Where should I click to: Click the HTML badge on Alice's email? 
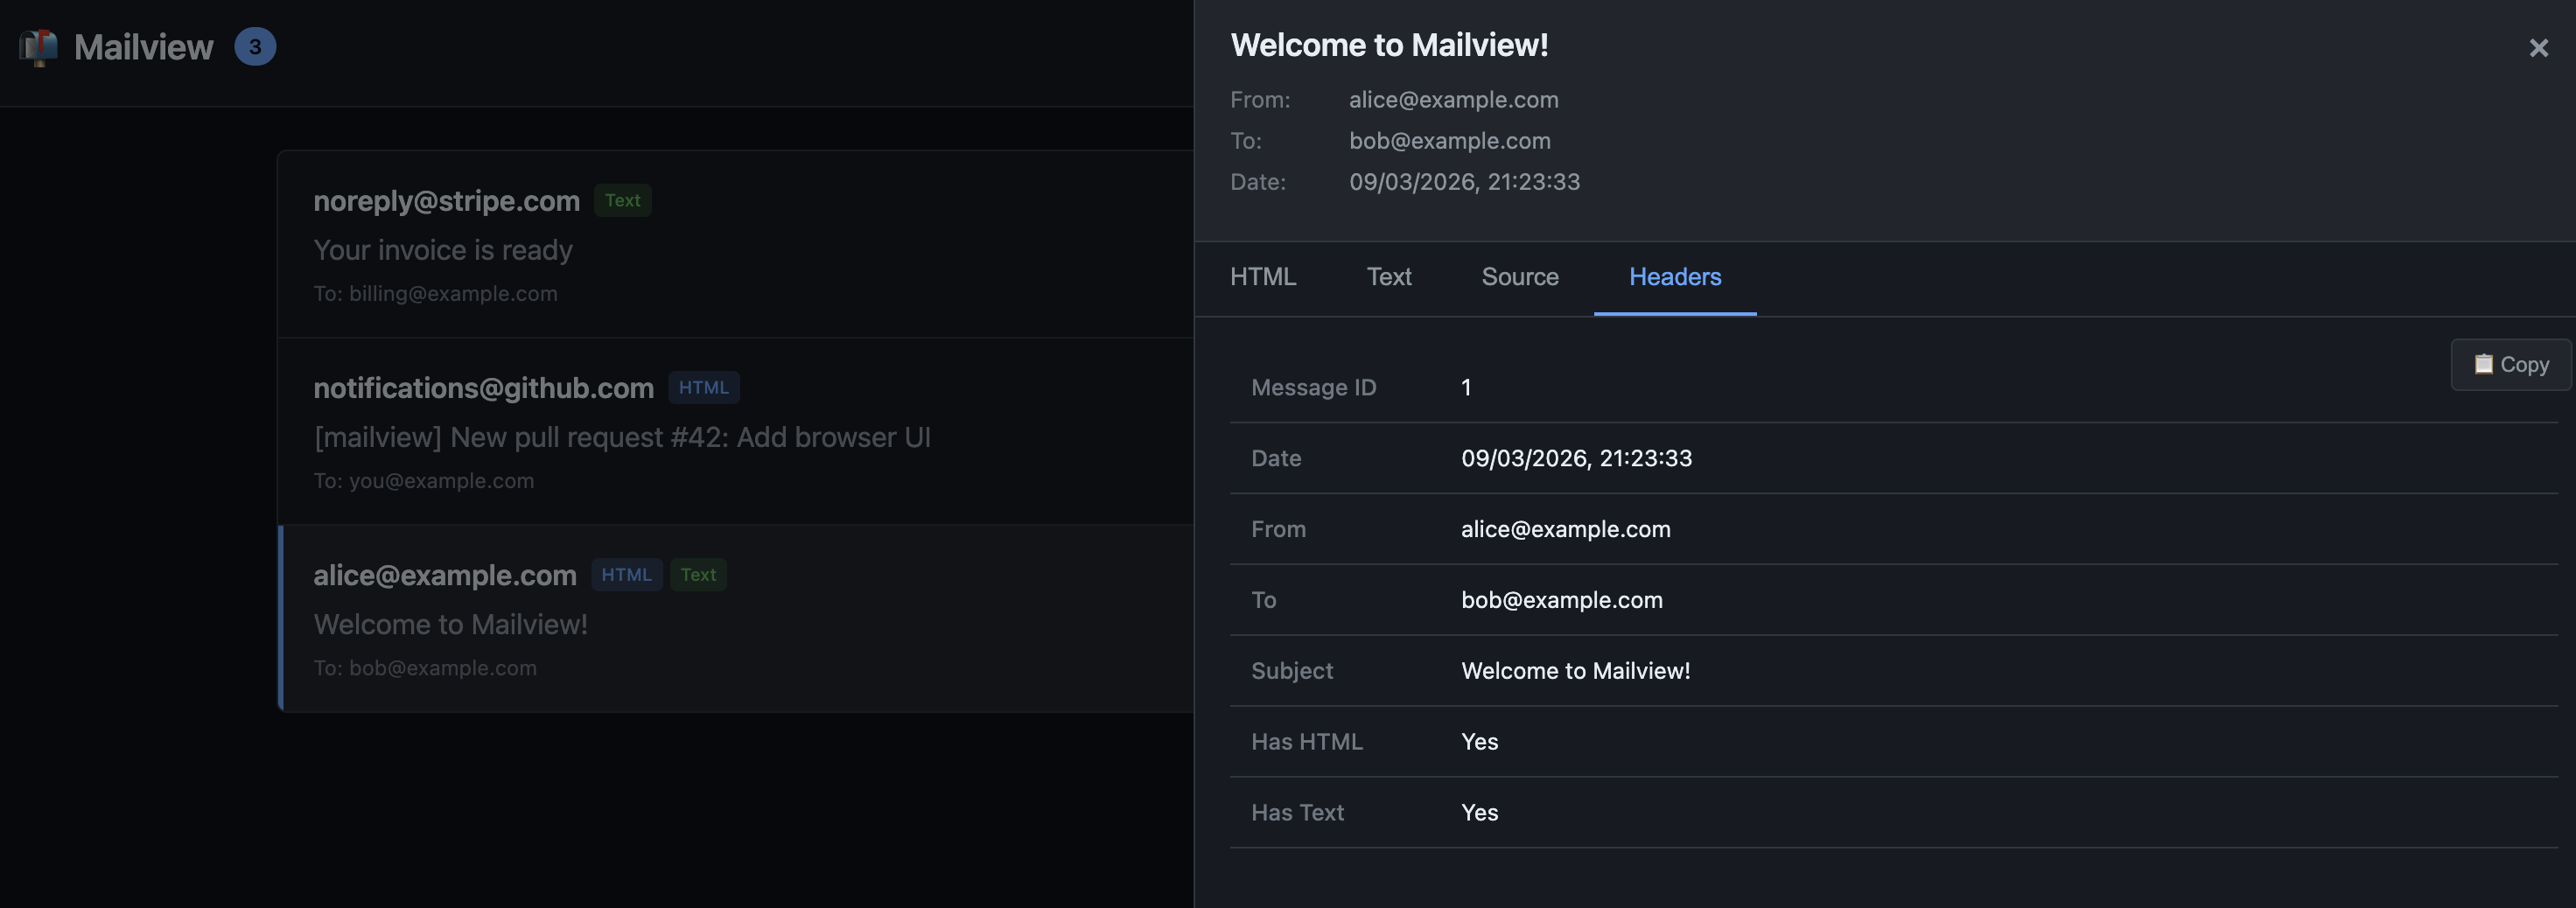(626, 575)
